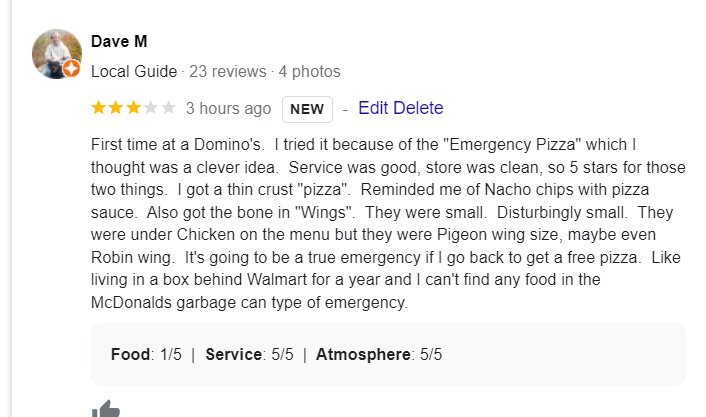Click the Food 1/5 rating

tap(146, 354)
